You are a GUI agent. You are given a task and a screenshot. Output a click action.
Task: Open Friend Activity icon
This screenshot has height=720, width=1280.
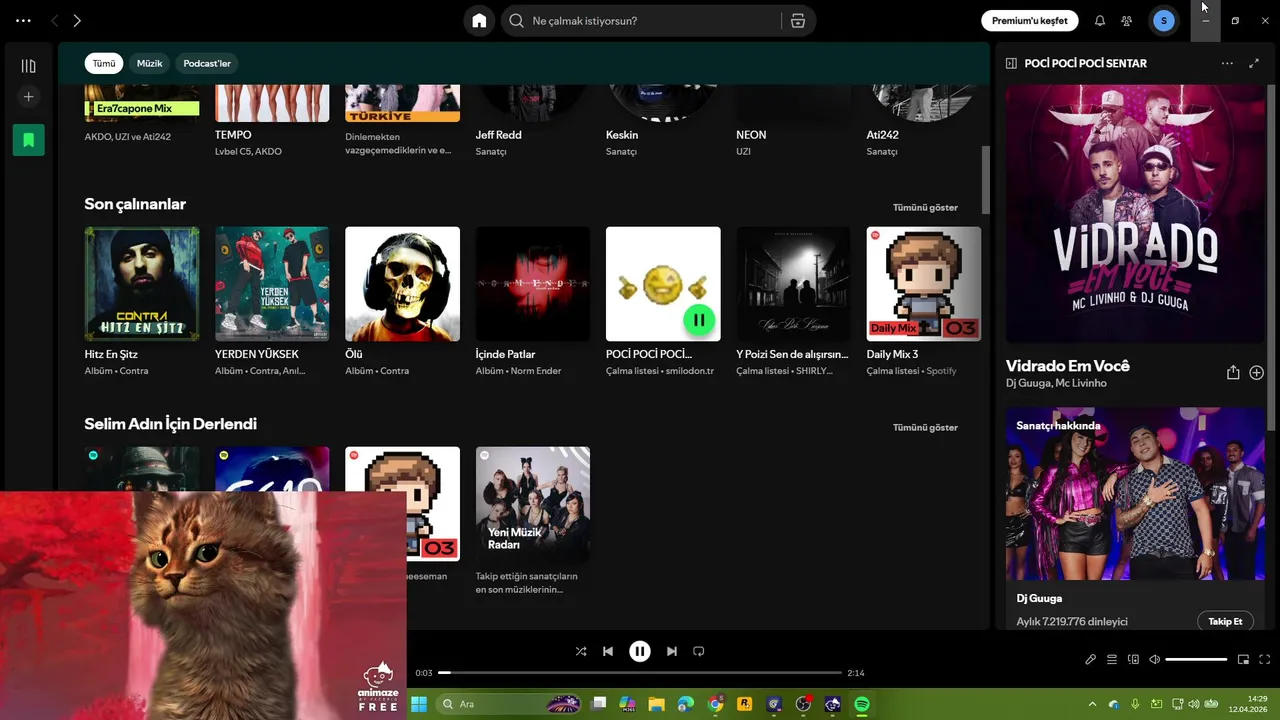[1127, 21]
